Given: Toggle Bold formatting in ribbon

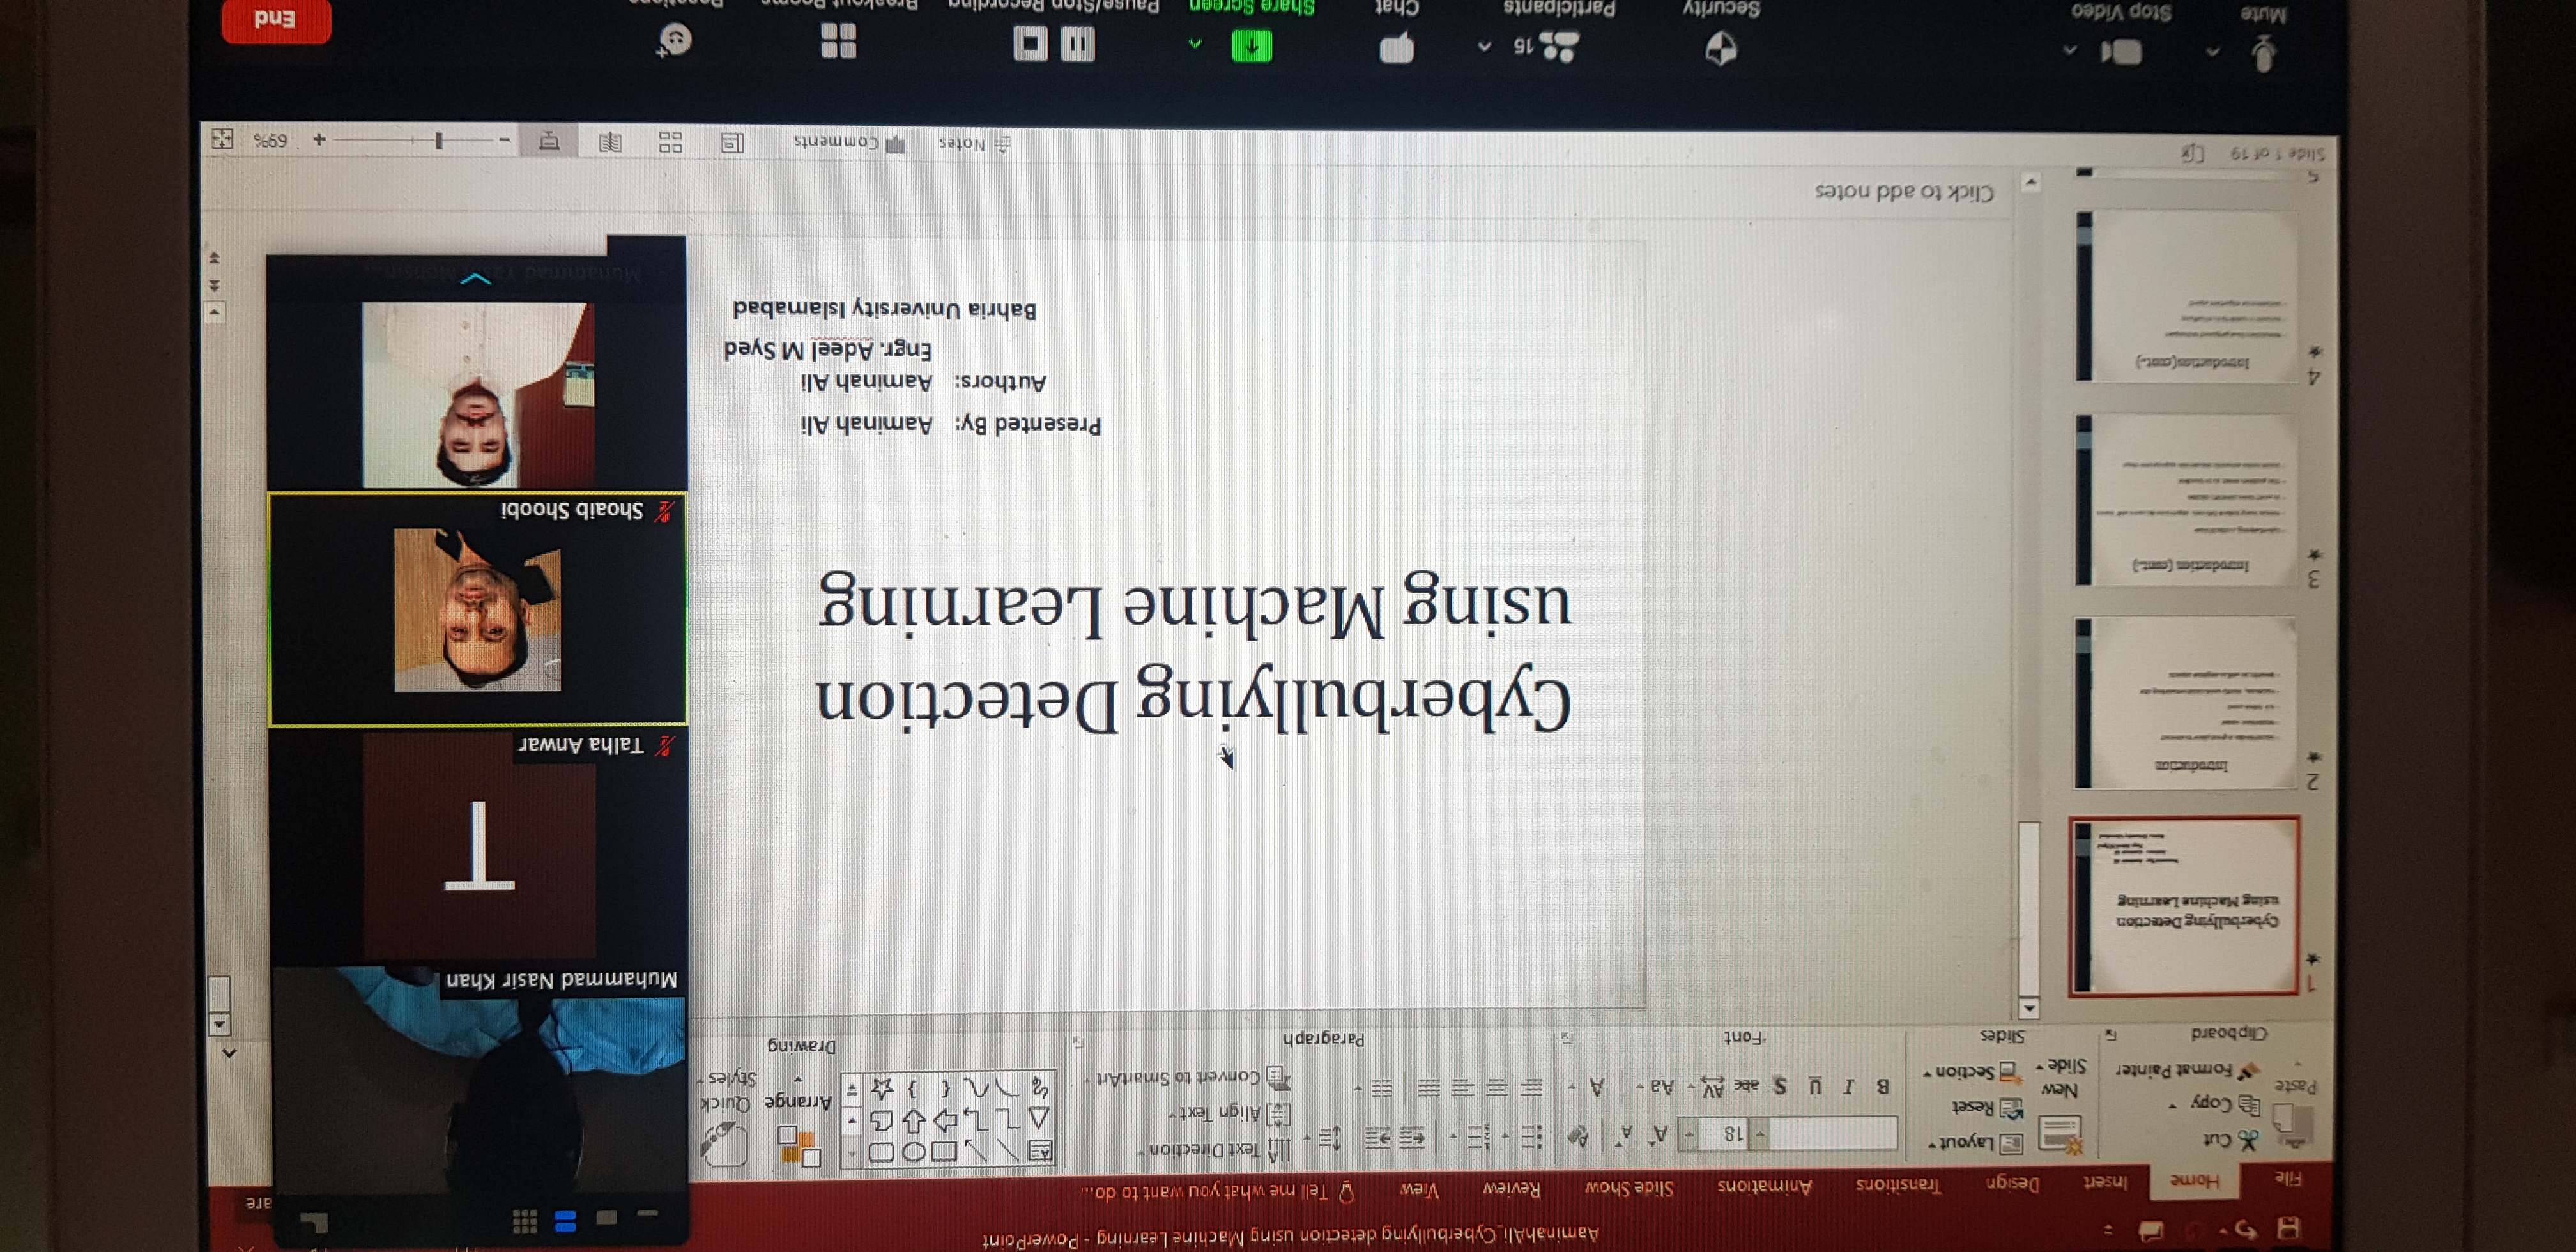Looking at the screenshot, I should click(x=1882, y=1086).
